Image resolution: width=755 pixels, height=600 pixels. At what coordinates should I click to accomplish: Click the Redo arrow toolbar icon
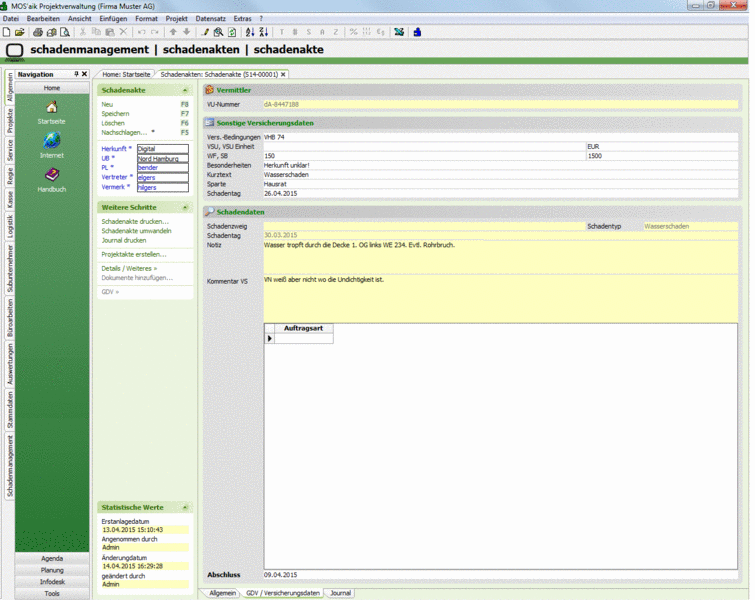pyautogui.click(x=155, y=32)
